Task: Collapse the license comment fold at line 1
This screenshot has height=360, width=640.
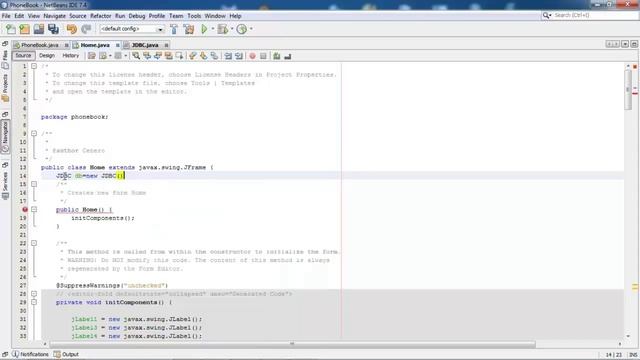Action: coord(34,66)
